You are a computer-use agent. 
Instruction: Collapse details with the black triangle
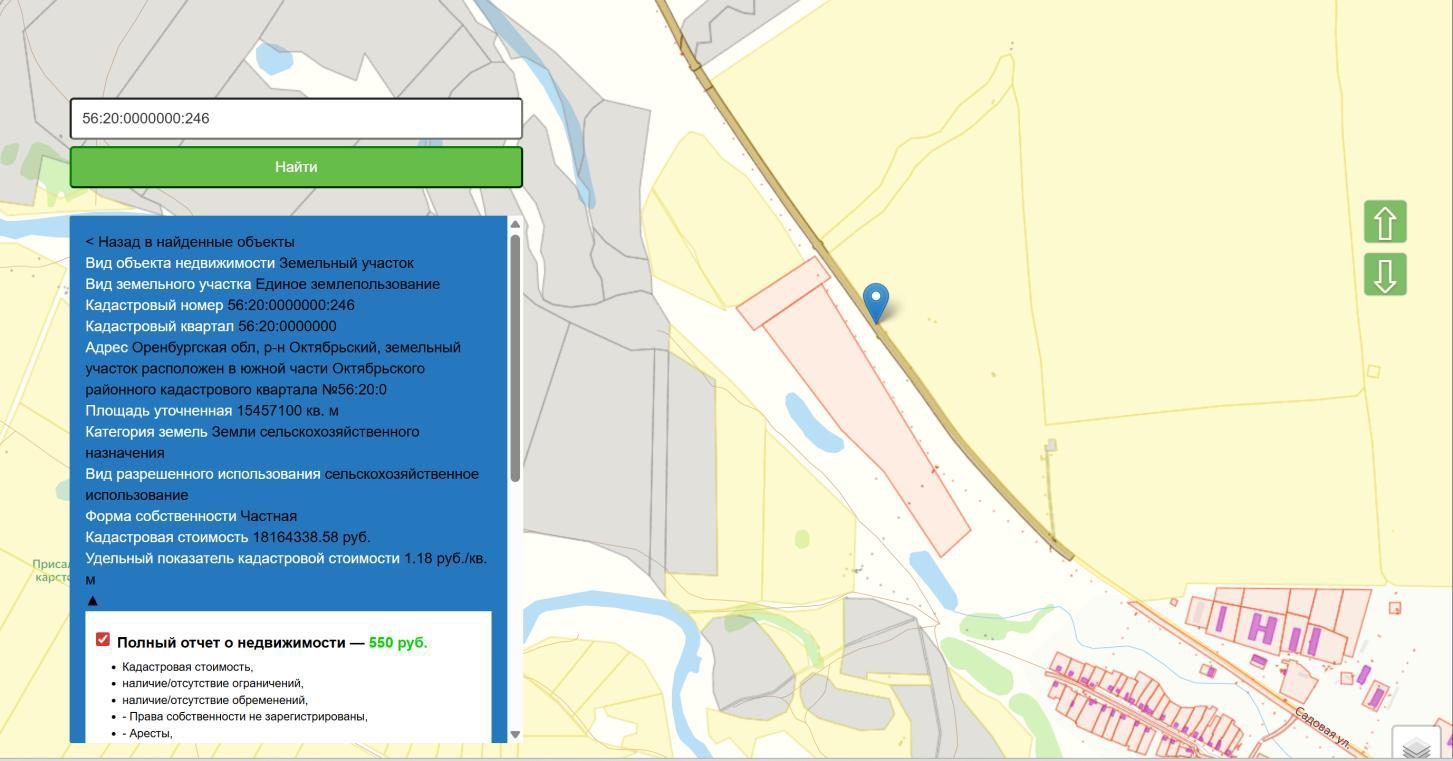(x=93, y=601)
